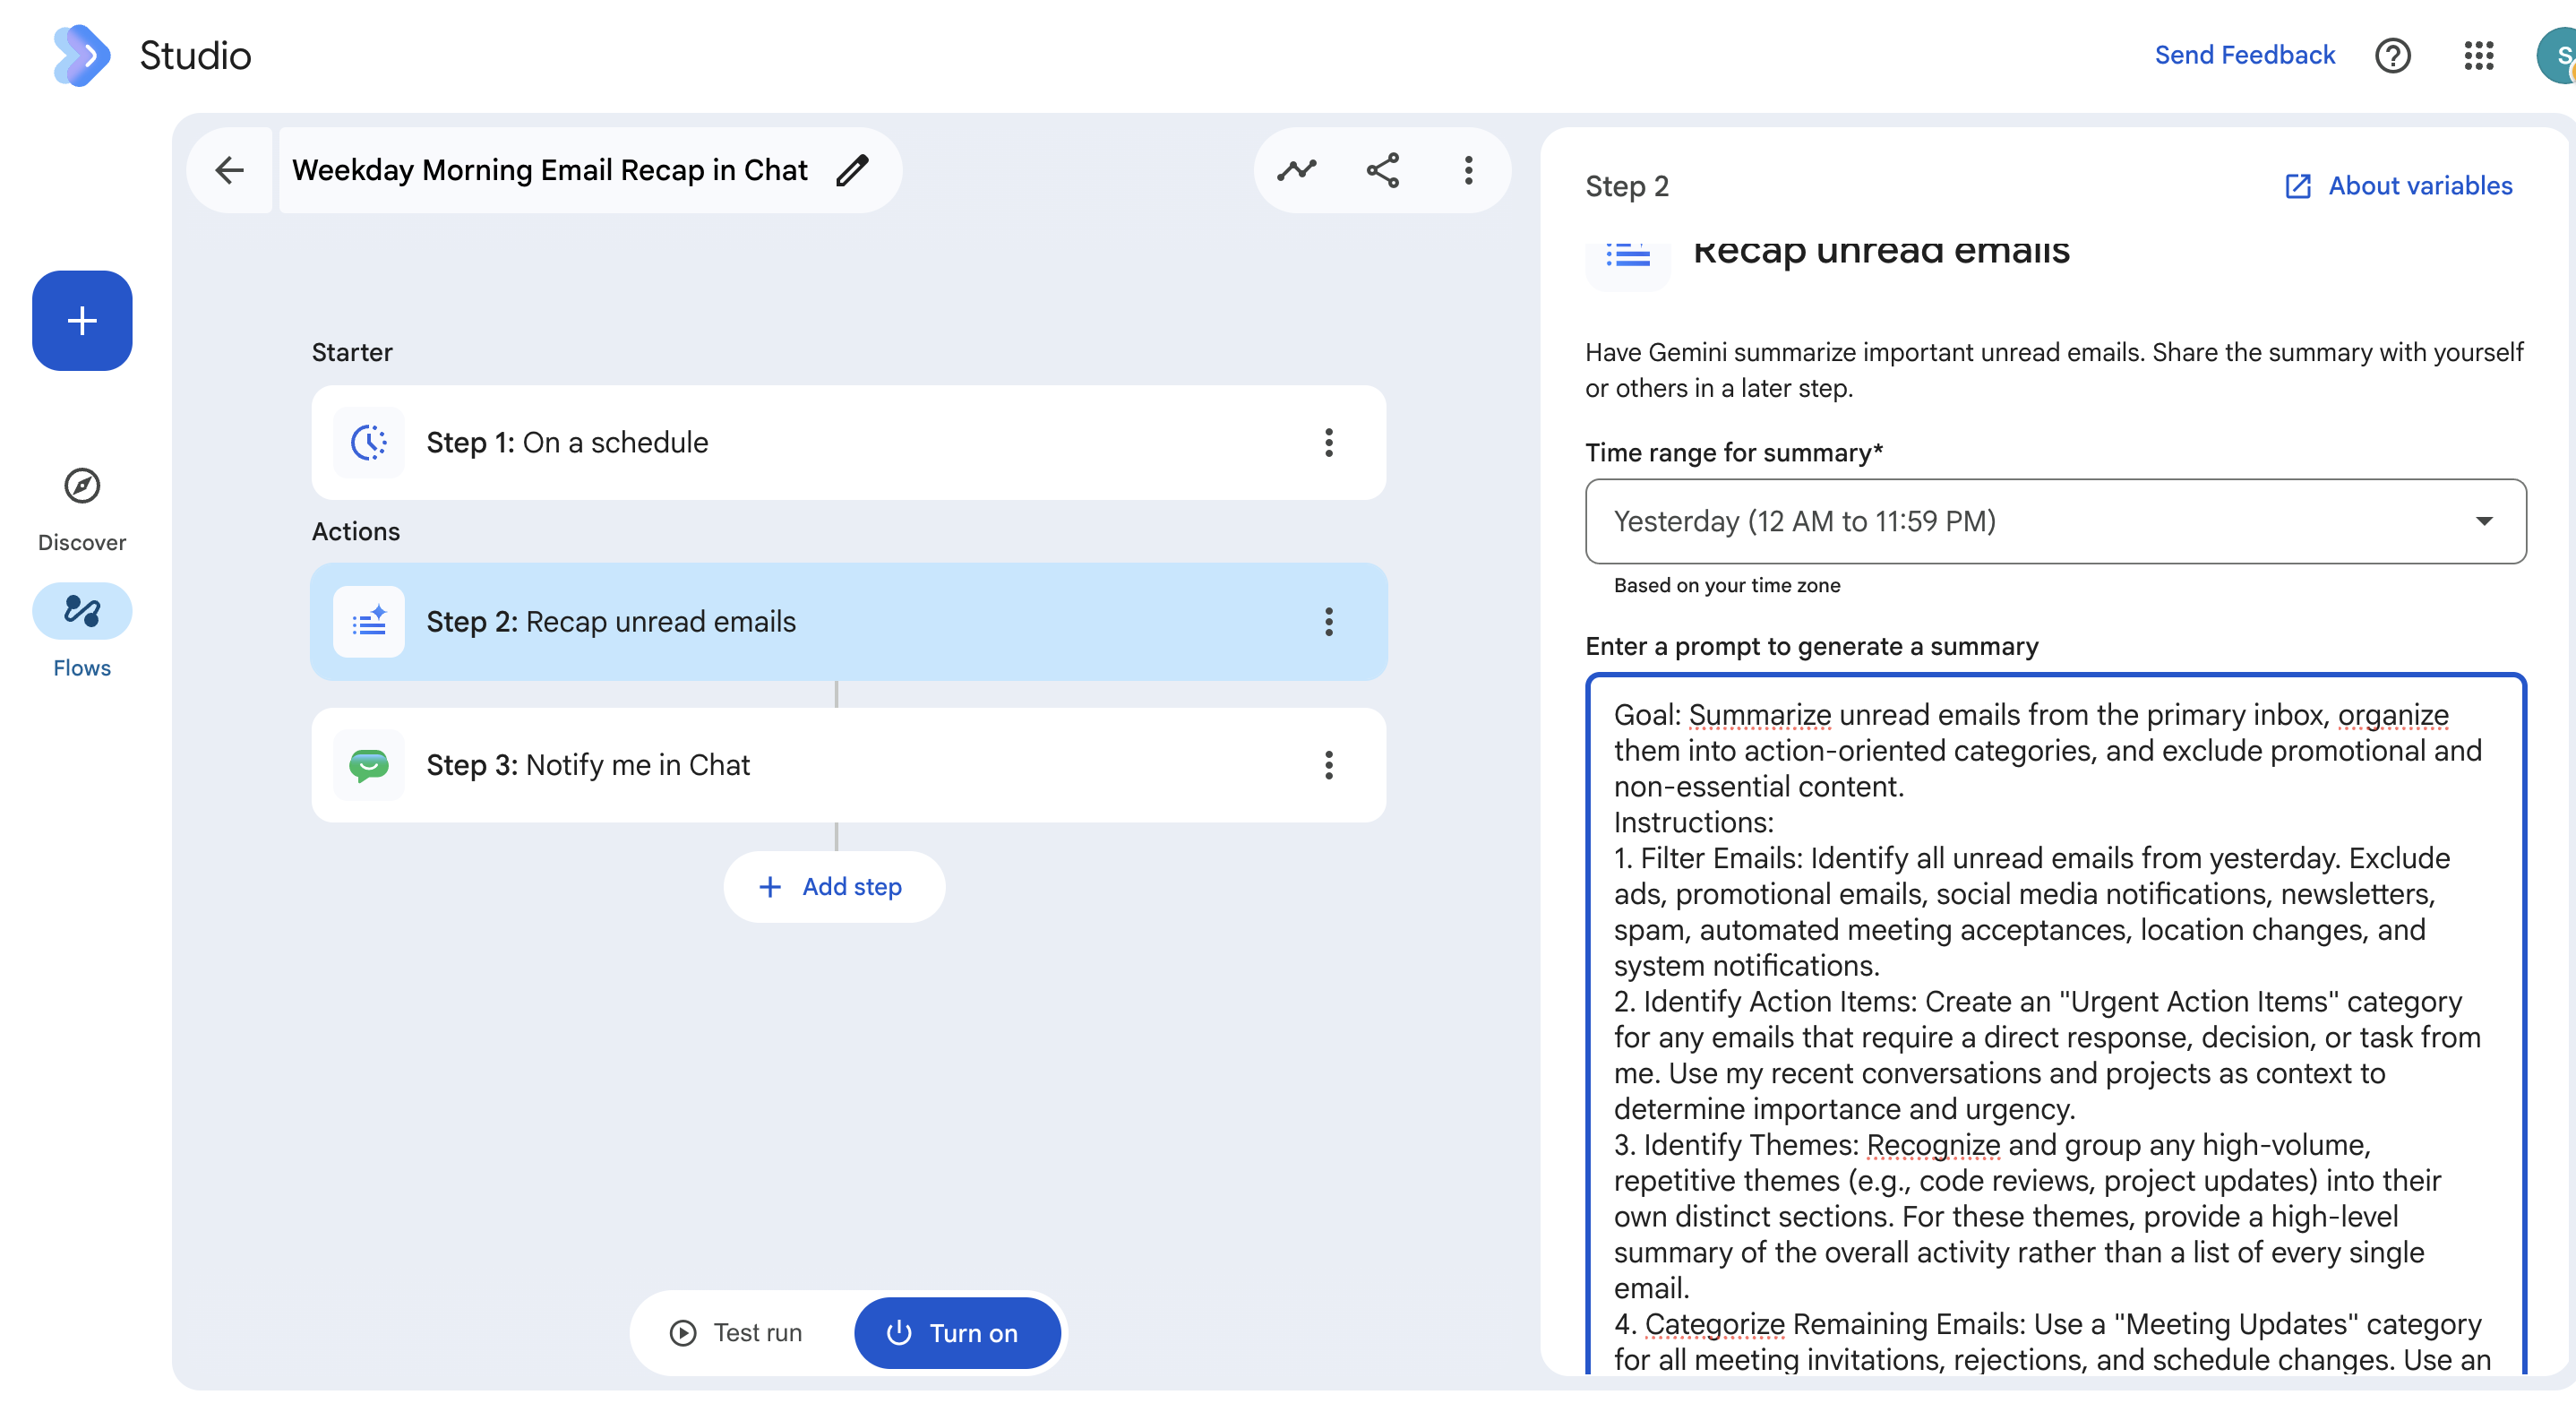Click the schedule clock icon in Step 1
Screen dimensions: 2576x1412
368,443
